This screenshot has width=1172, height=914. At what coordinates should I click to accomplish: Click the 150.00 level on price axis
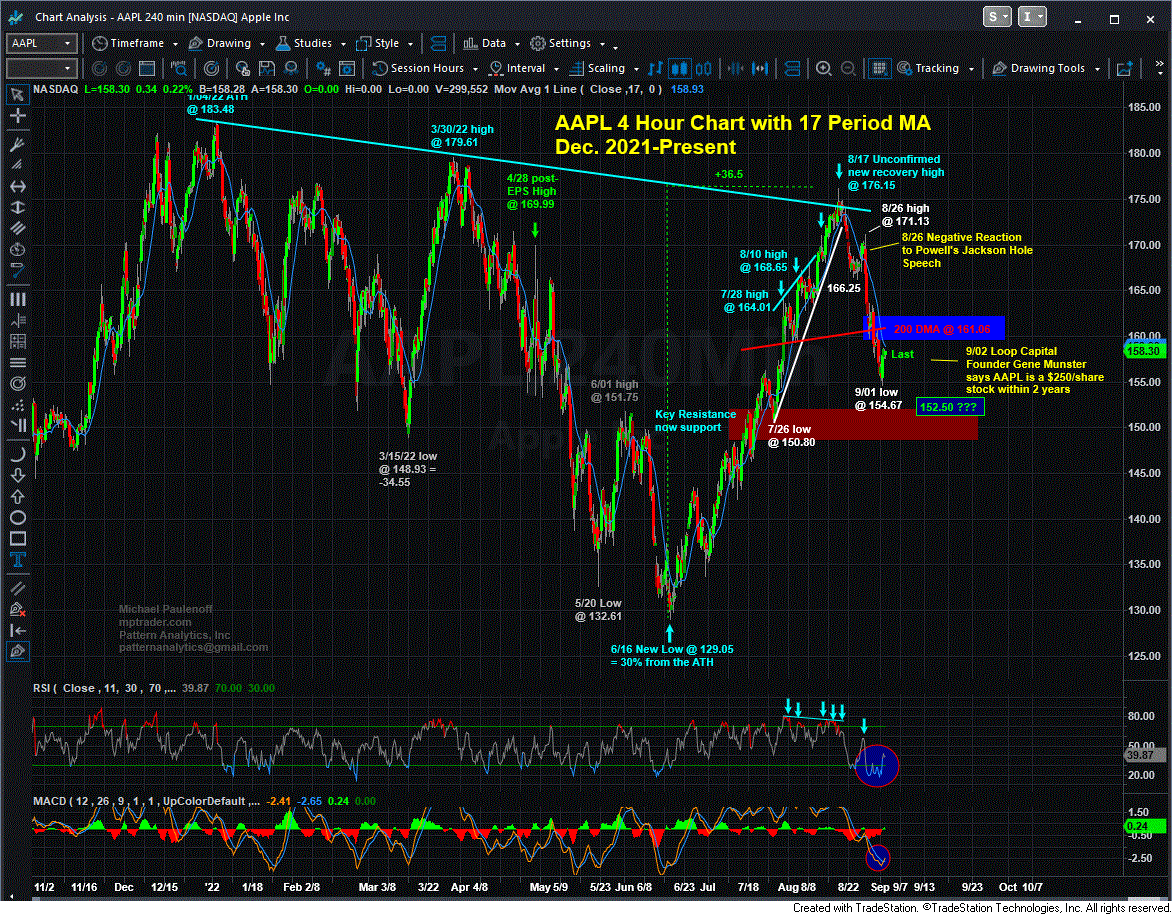click(x=1144, y=427)
